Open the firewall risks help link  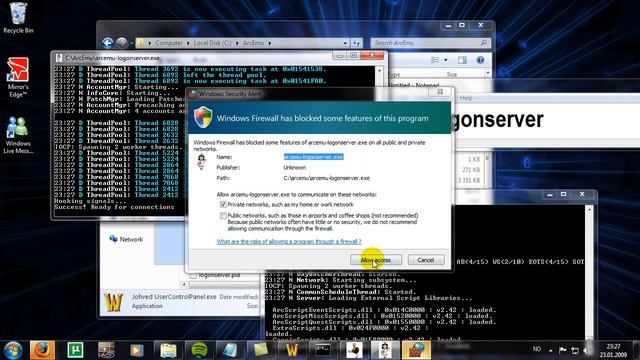tap(289, 242)
